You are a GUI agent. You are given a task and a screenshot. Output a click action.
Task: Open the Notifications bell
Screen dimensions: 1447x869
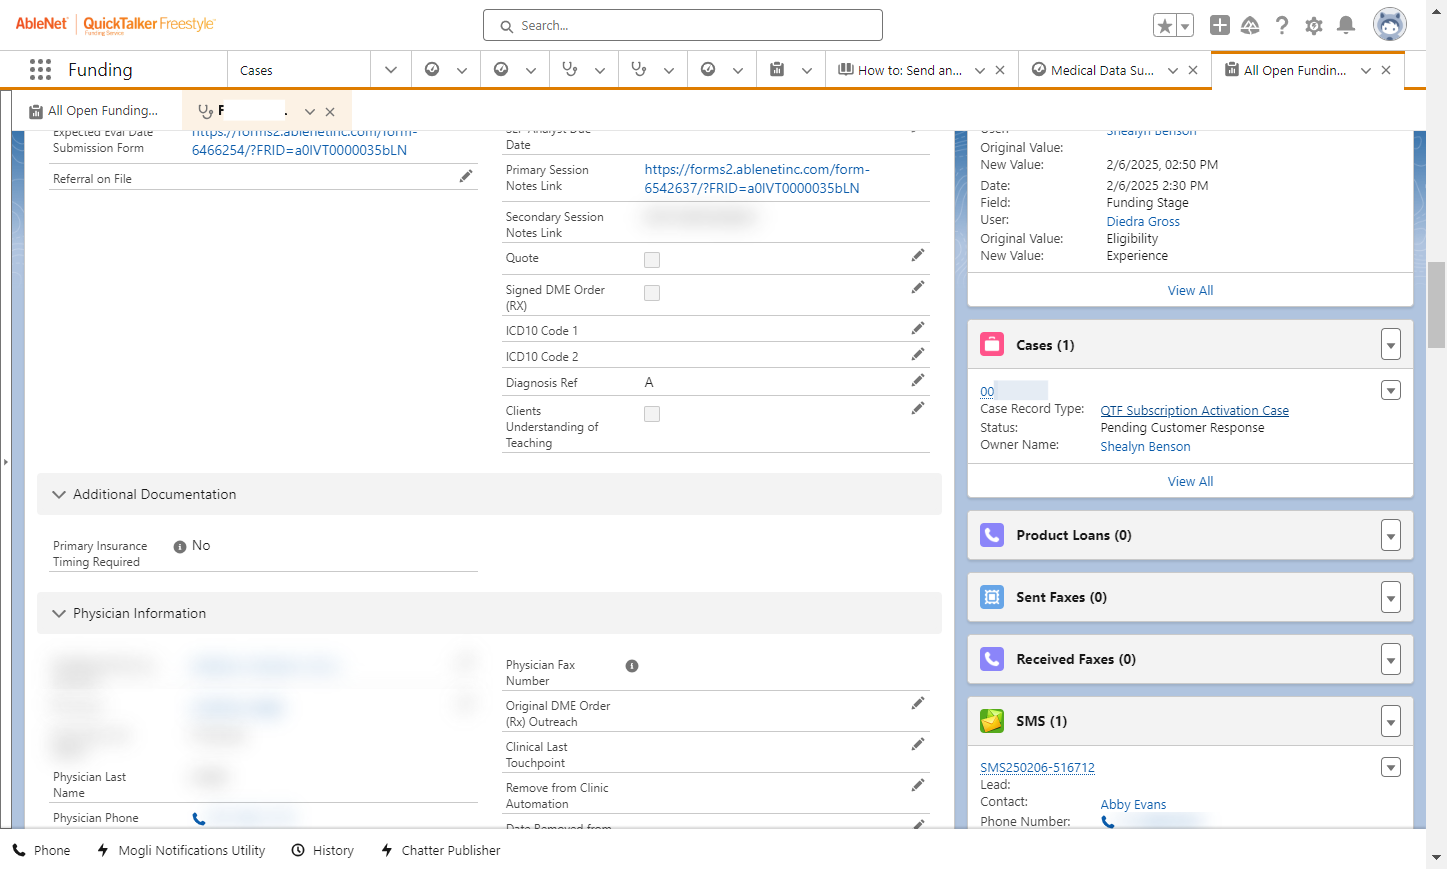[x=1346, y=25]
